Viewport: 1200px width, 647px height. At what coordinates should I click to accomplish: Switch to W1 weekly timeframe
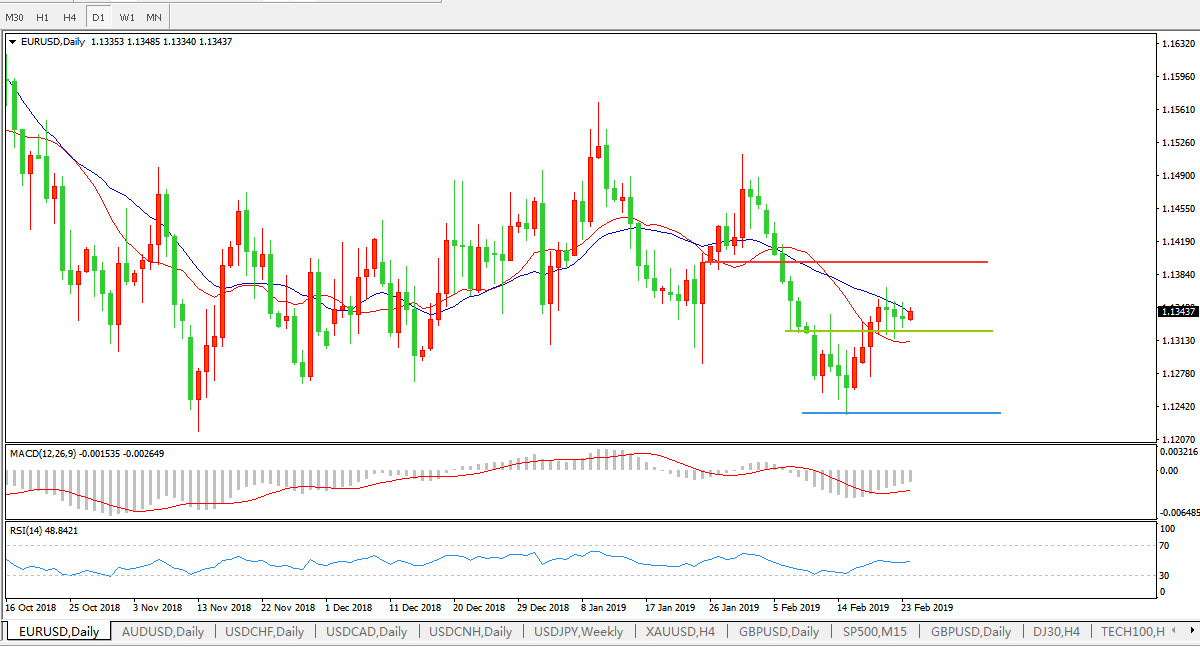click(126, 18)
